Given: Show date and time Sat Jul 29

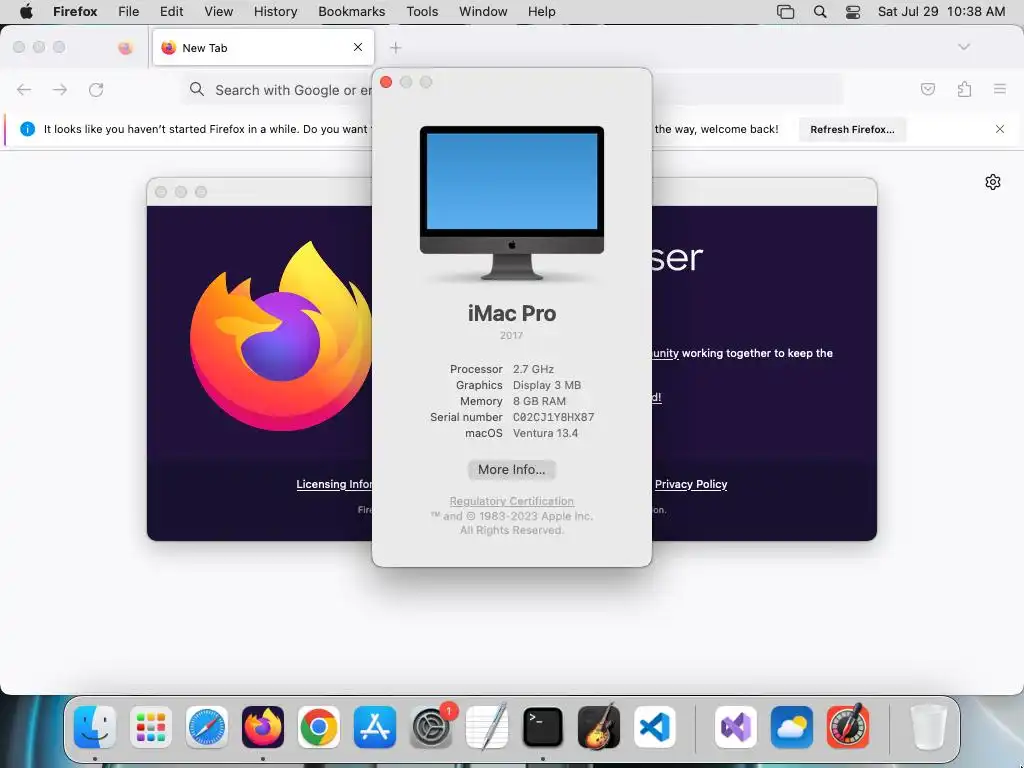Looking at the screenshot, I should click(941, 11).
